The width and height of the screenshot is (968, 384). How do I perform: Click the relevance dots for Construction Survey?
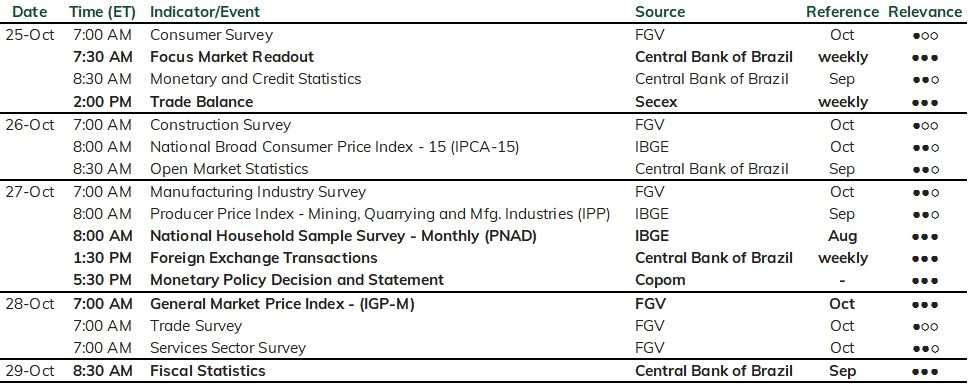pos(925,125)
